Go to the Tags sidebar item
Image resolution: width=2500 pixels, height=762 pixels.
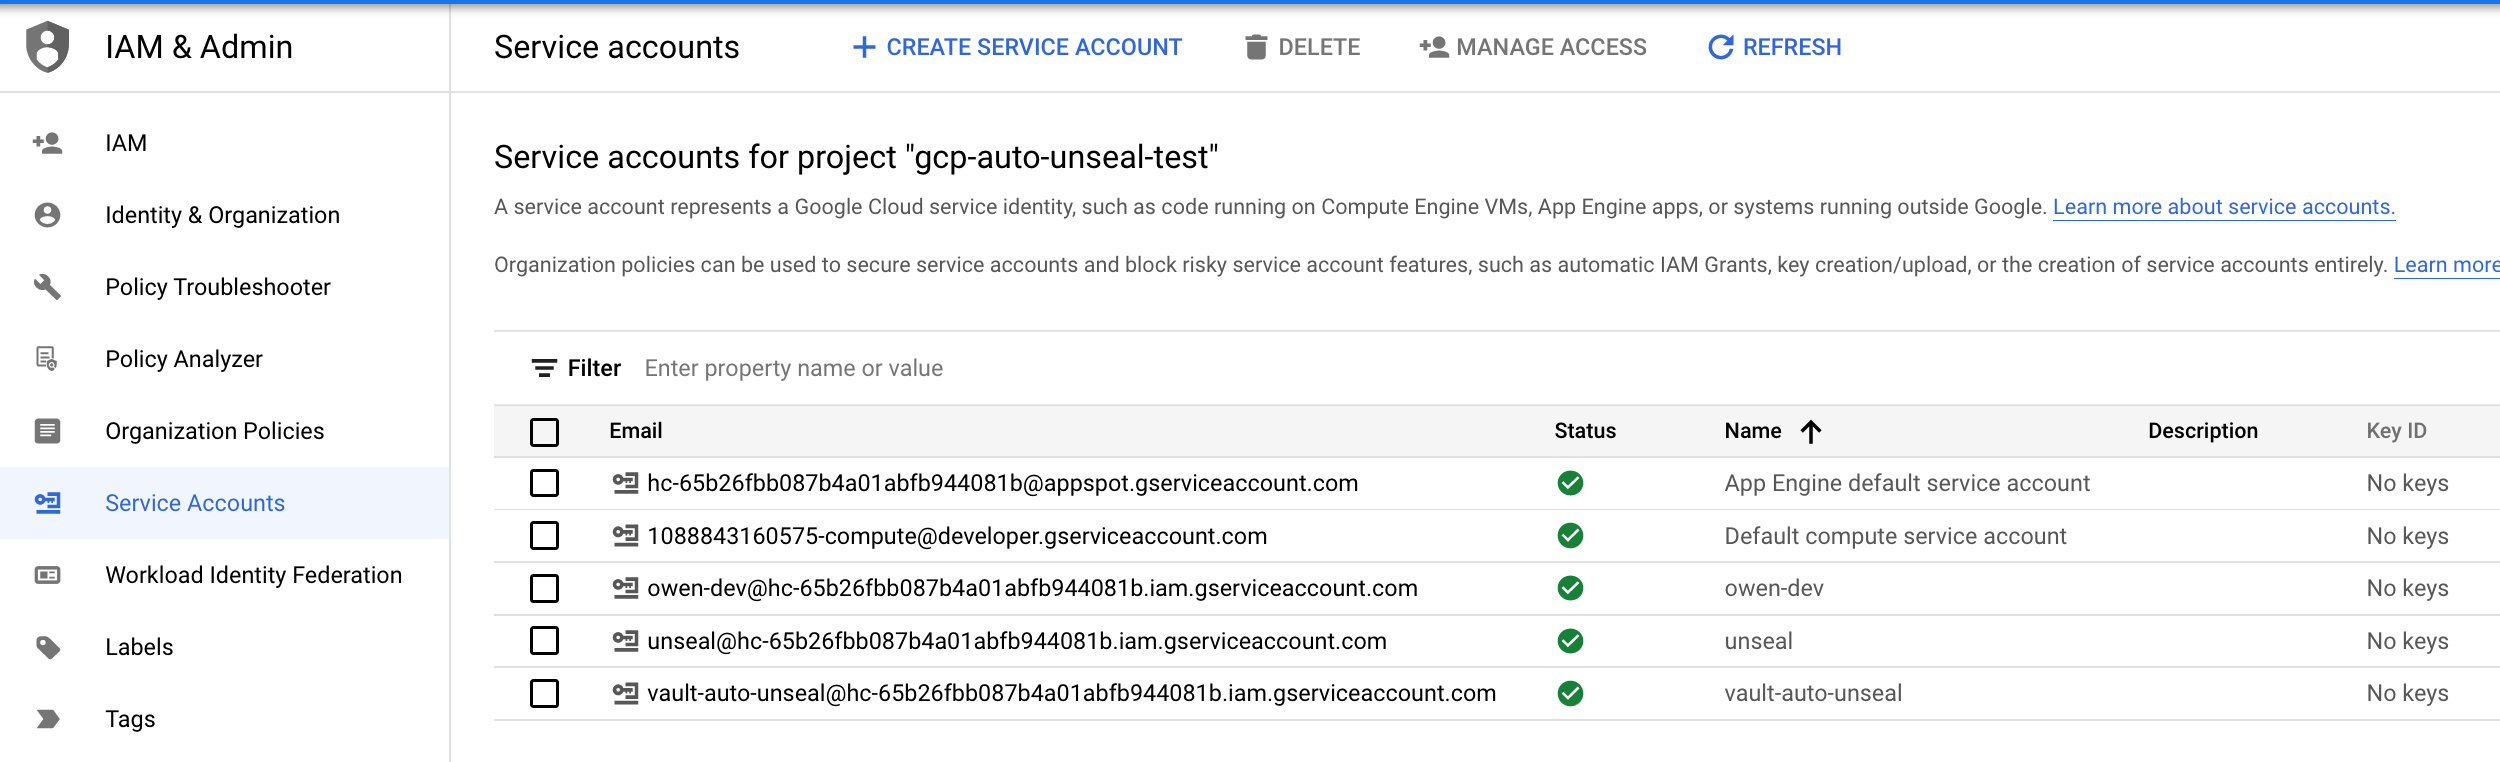point(130,719)
